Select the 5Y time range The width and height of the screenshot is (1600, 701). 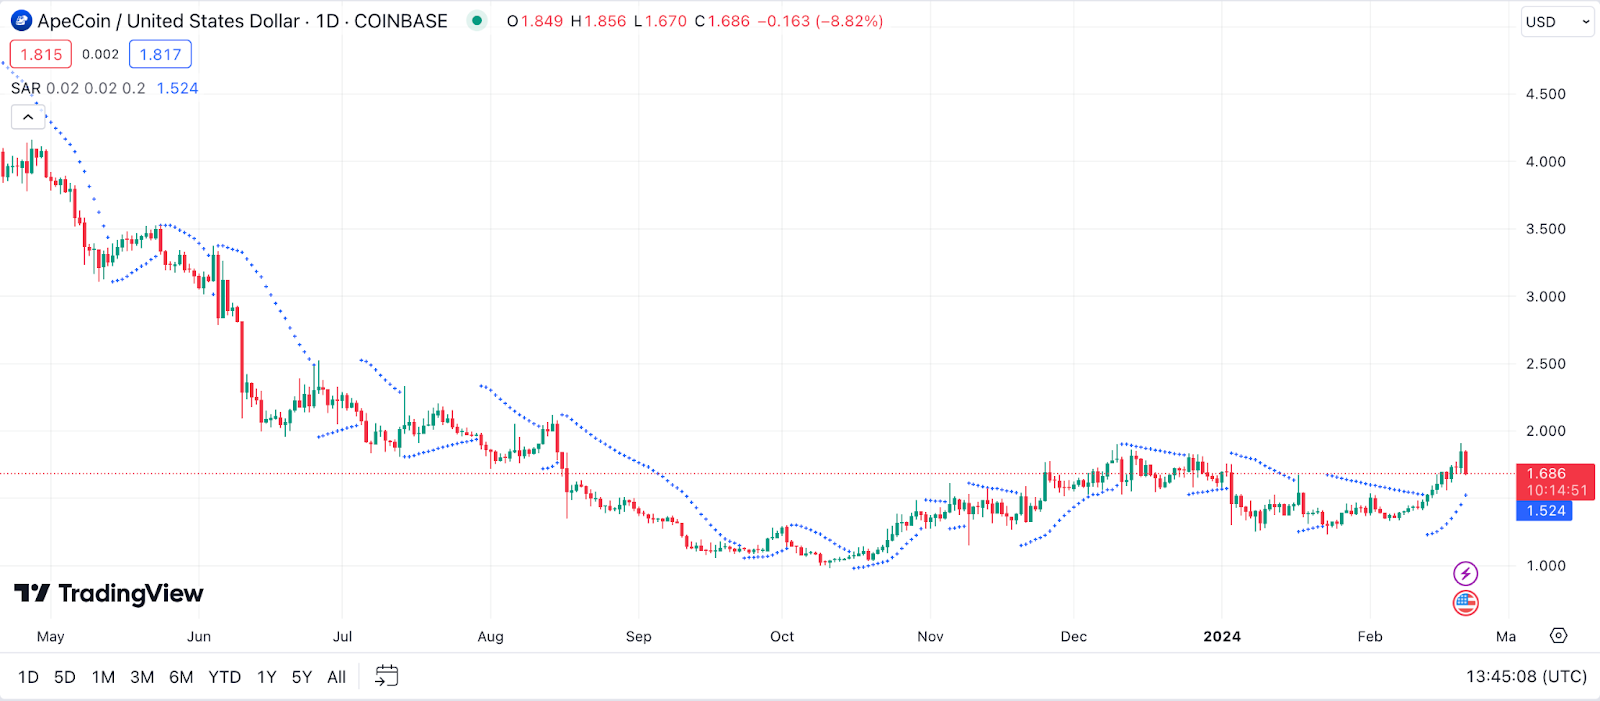pos(302,677)
